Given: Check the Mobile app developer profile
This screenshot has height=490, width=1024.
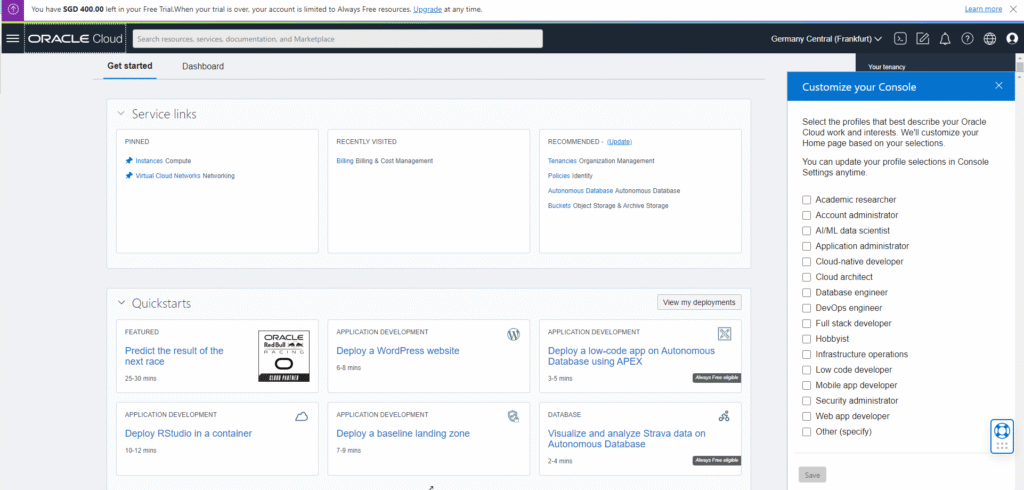Looking at the screenshot, I should click(807, 385).
